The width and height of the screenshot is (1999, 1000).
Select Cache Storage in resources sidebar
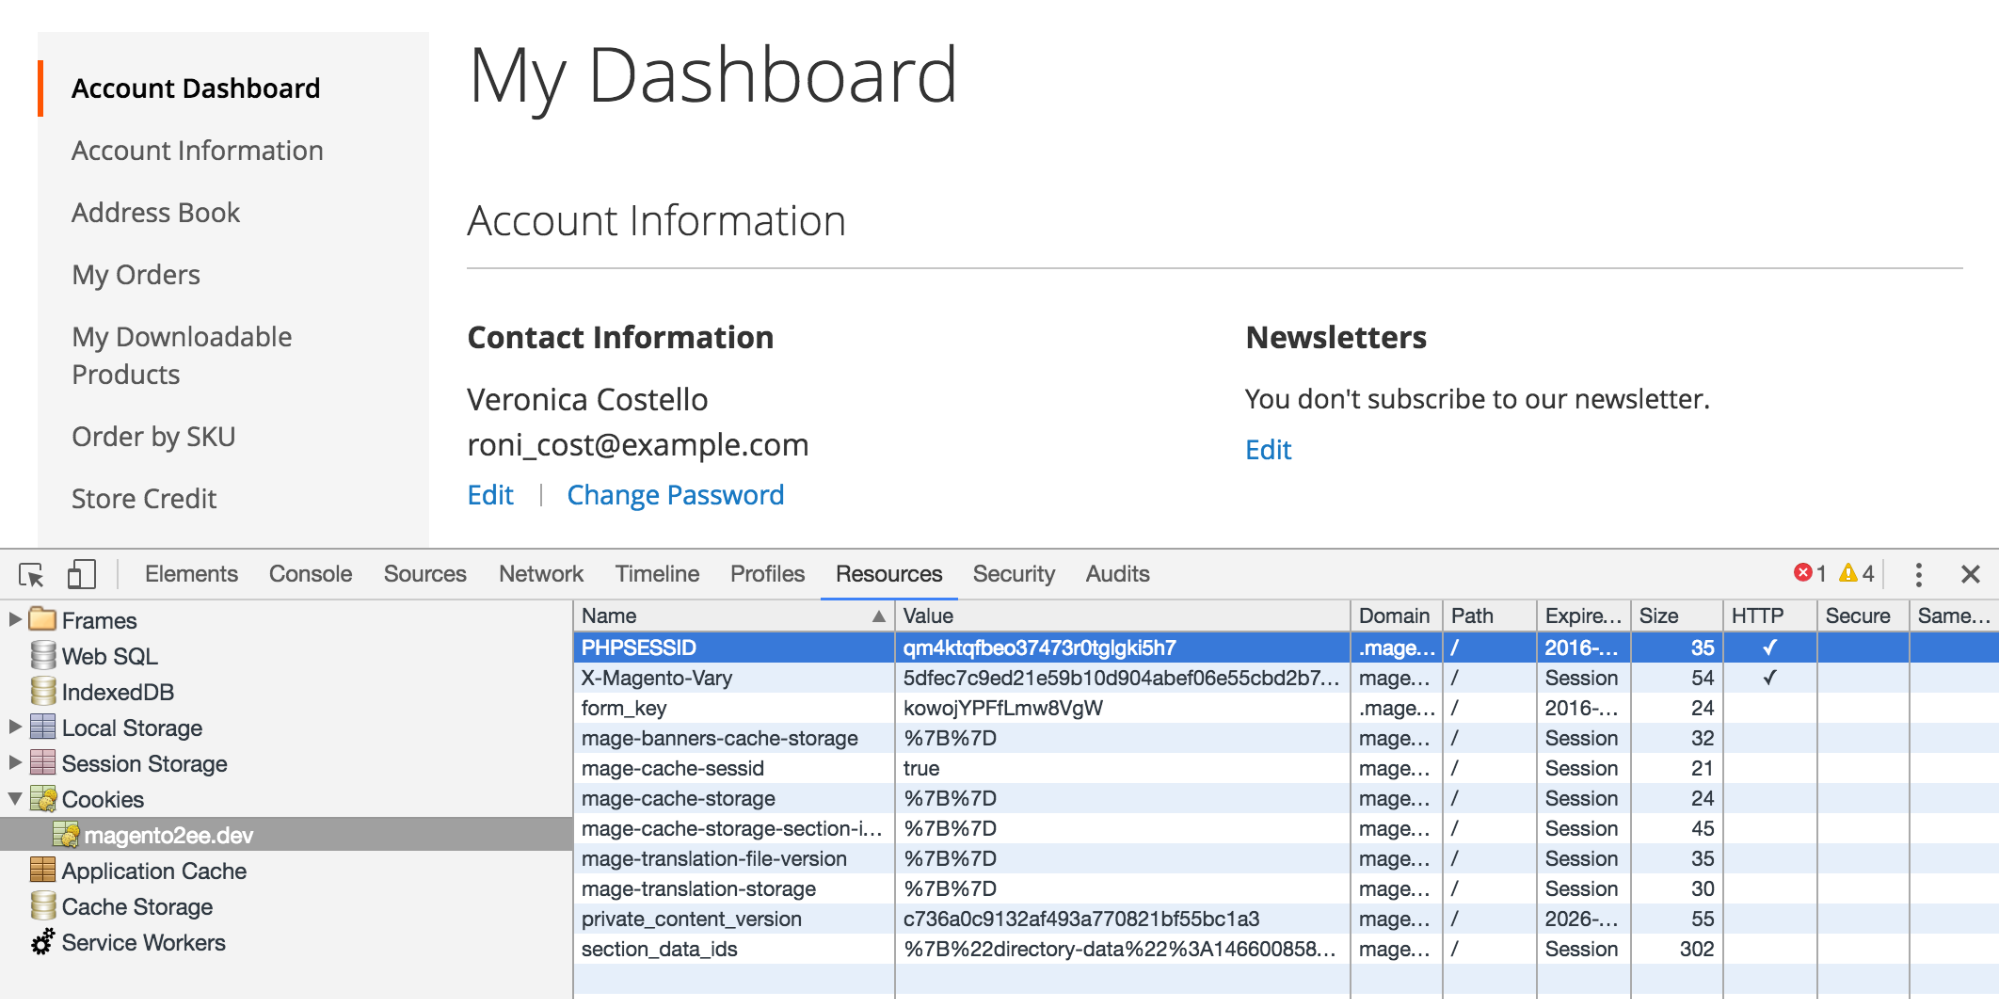click(x=137, y=907)
